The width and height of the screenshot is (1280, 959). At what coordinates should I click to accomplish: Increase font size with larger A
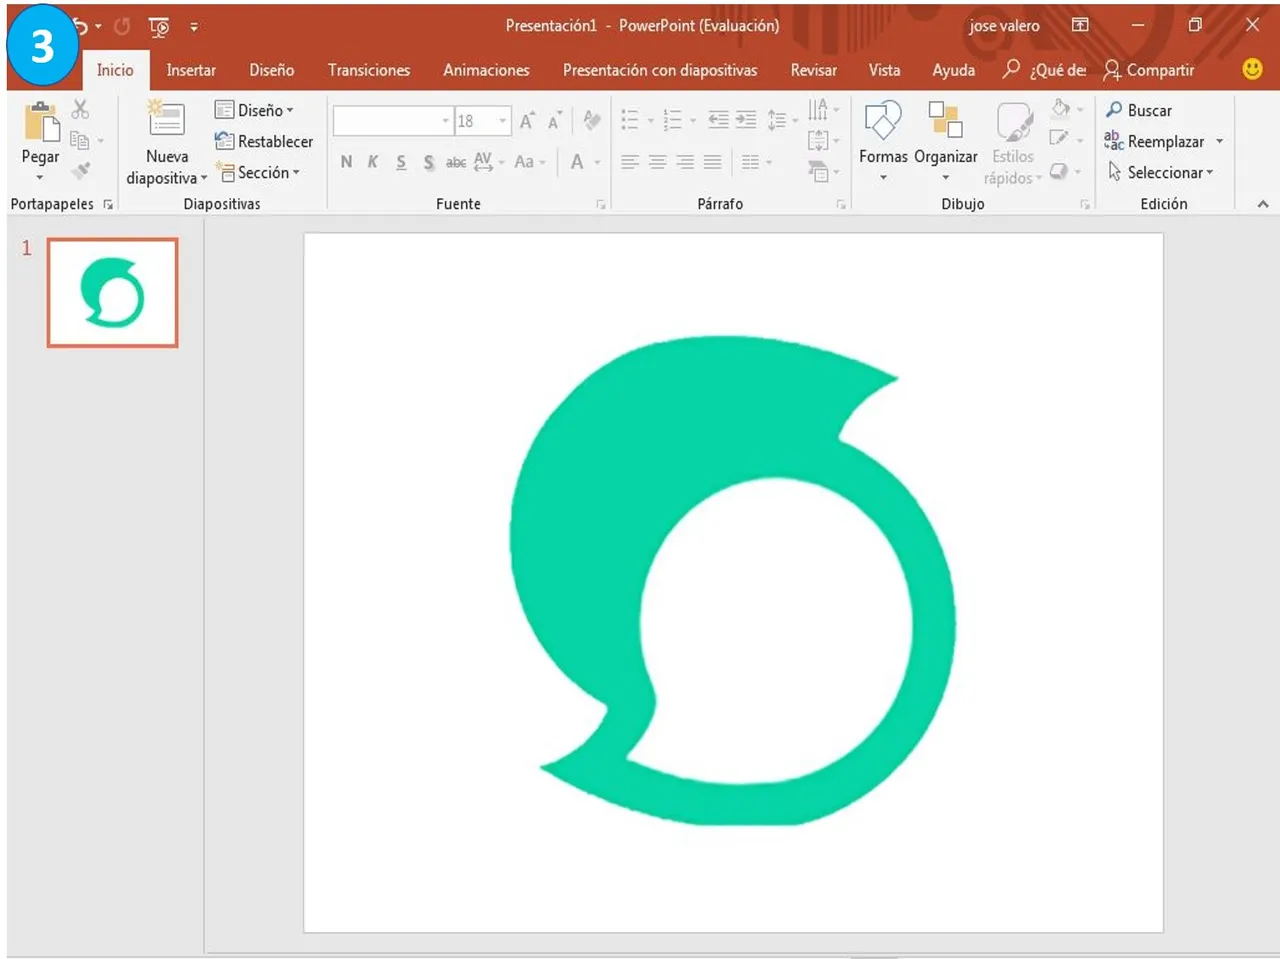(x=527, y=121)
